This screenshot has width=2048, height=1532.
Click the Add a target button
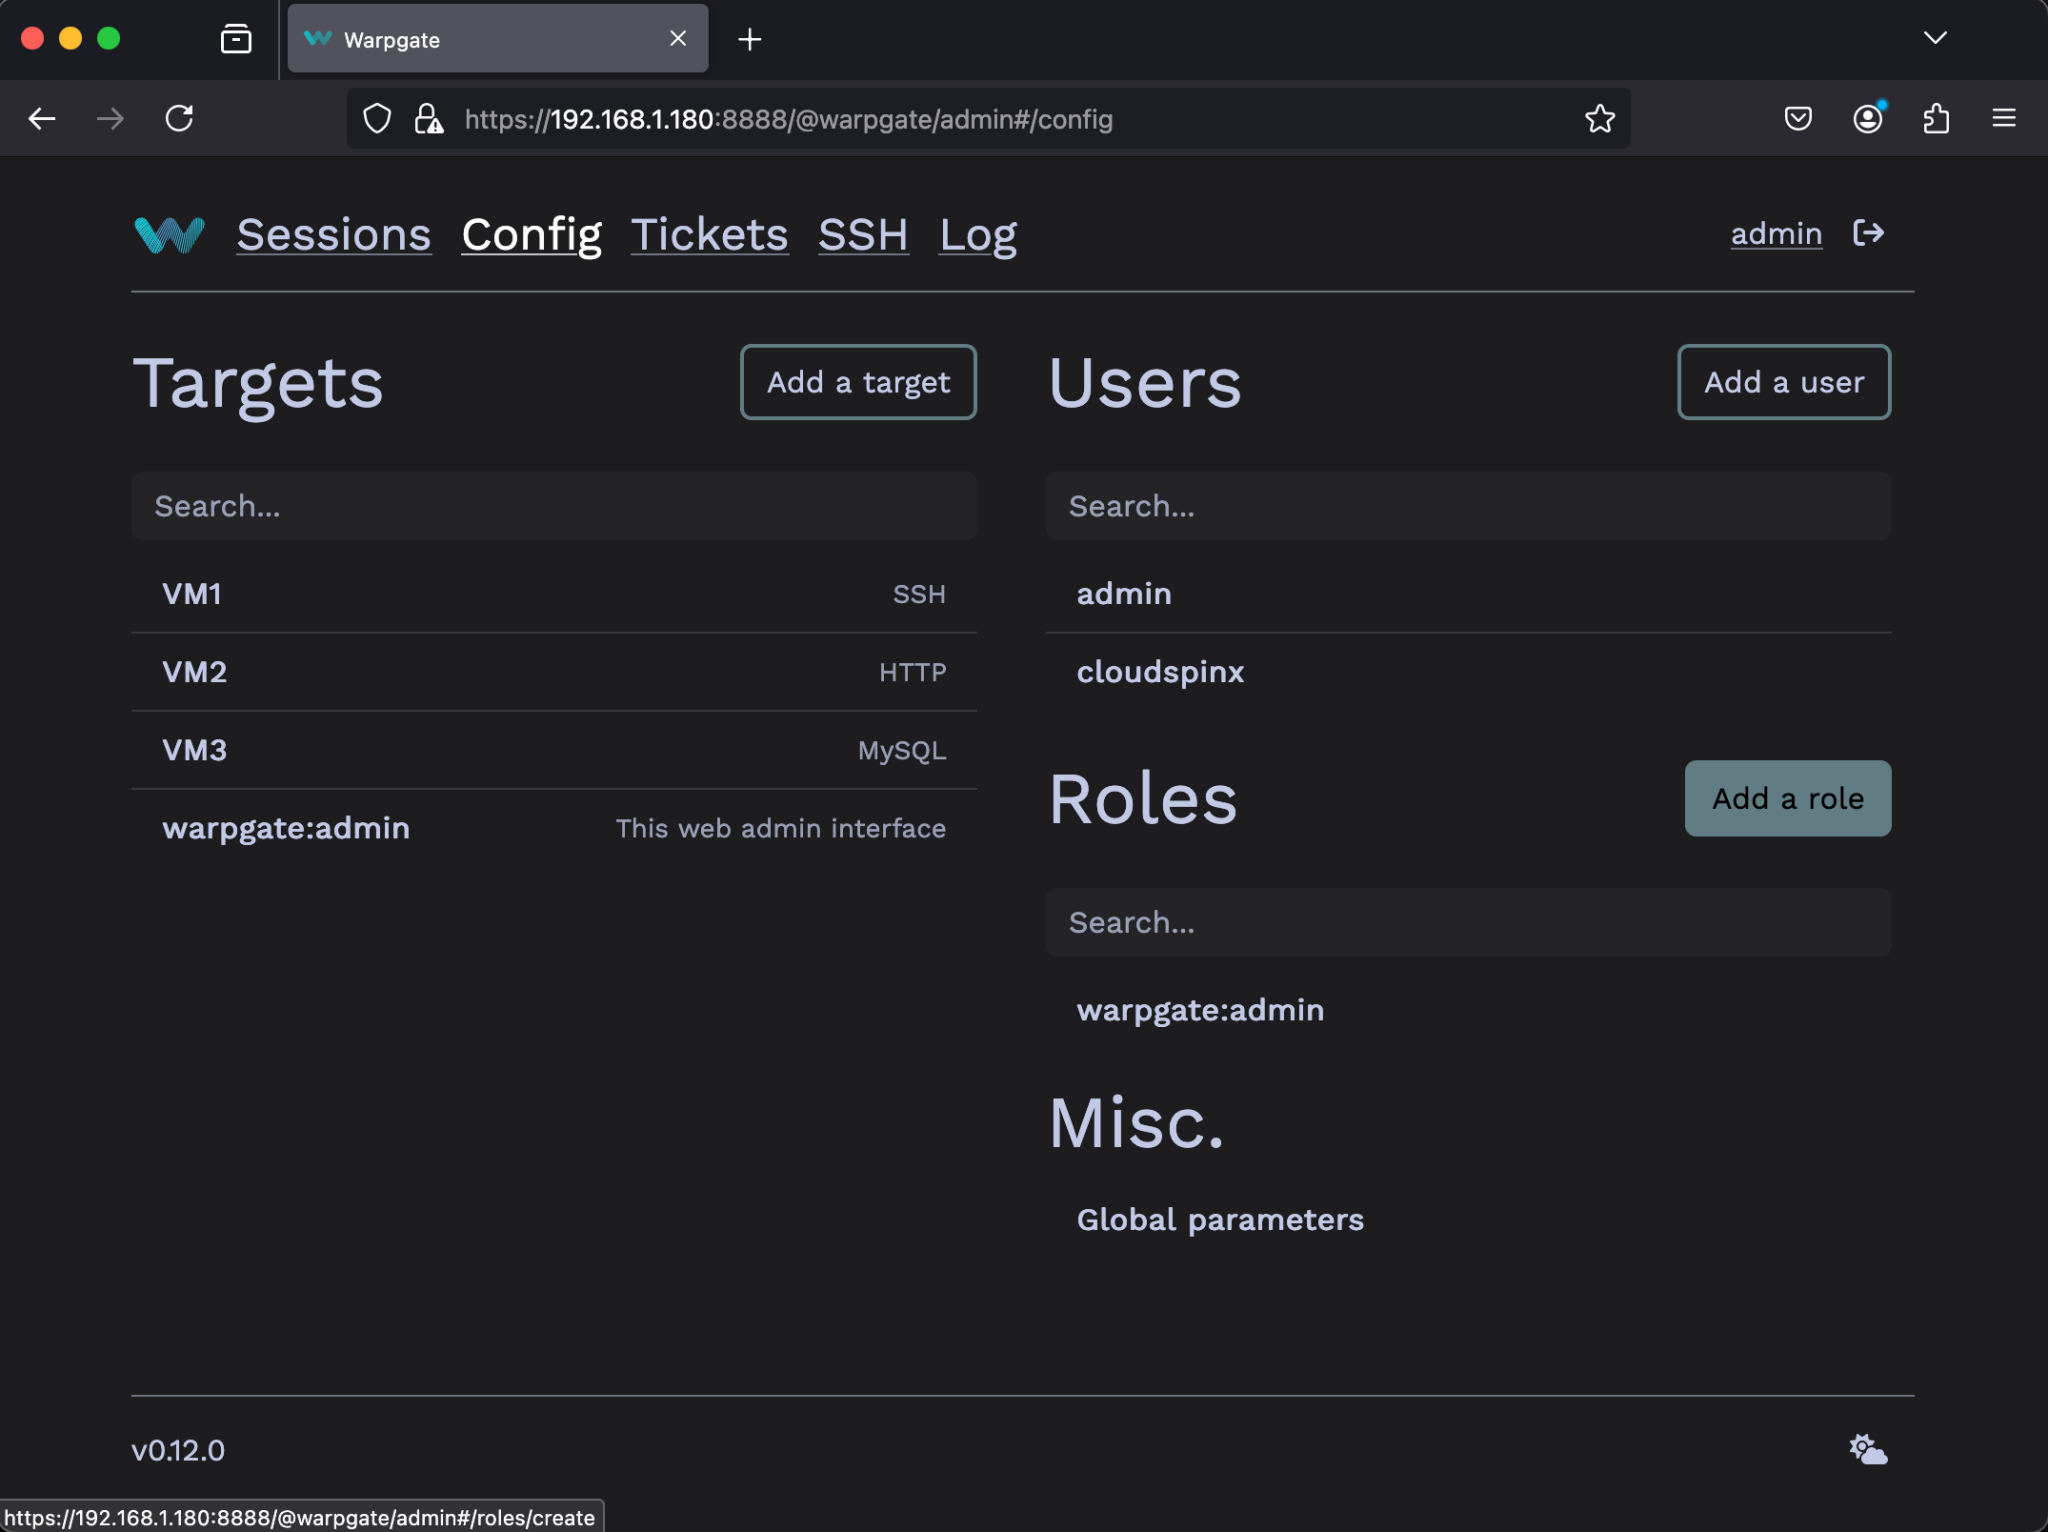click(858, 382)
